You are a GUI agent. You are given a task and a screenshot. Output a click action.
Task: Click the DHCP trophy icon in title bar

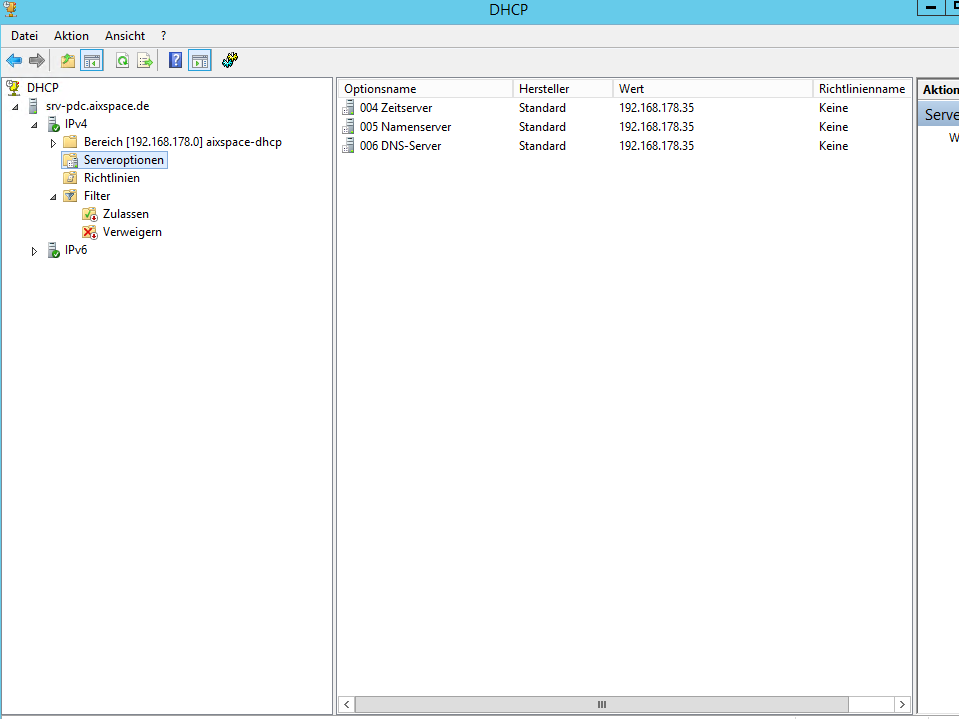click(10, 9)
